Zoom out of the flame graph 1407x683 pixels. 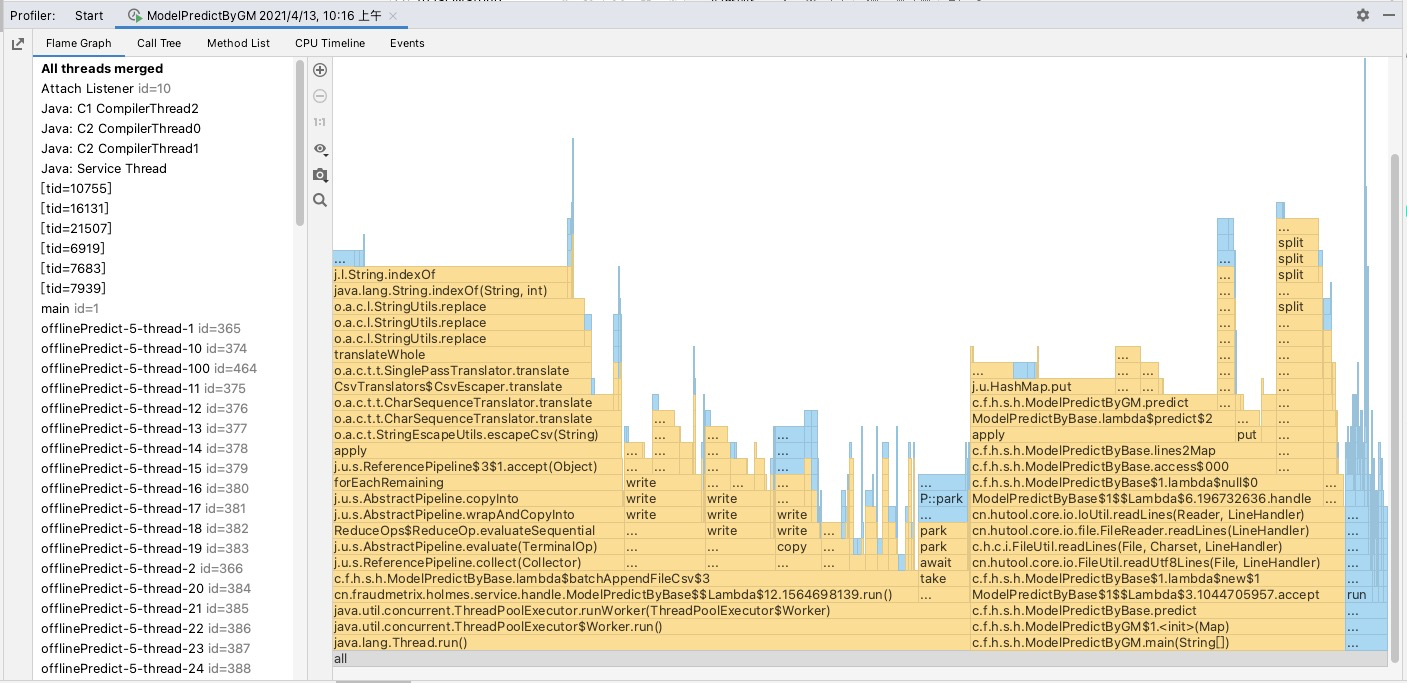pos(320,96)
